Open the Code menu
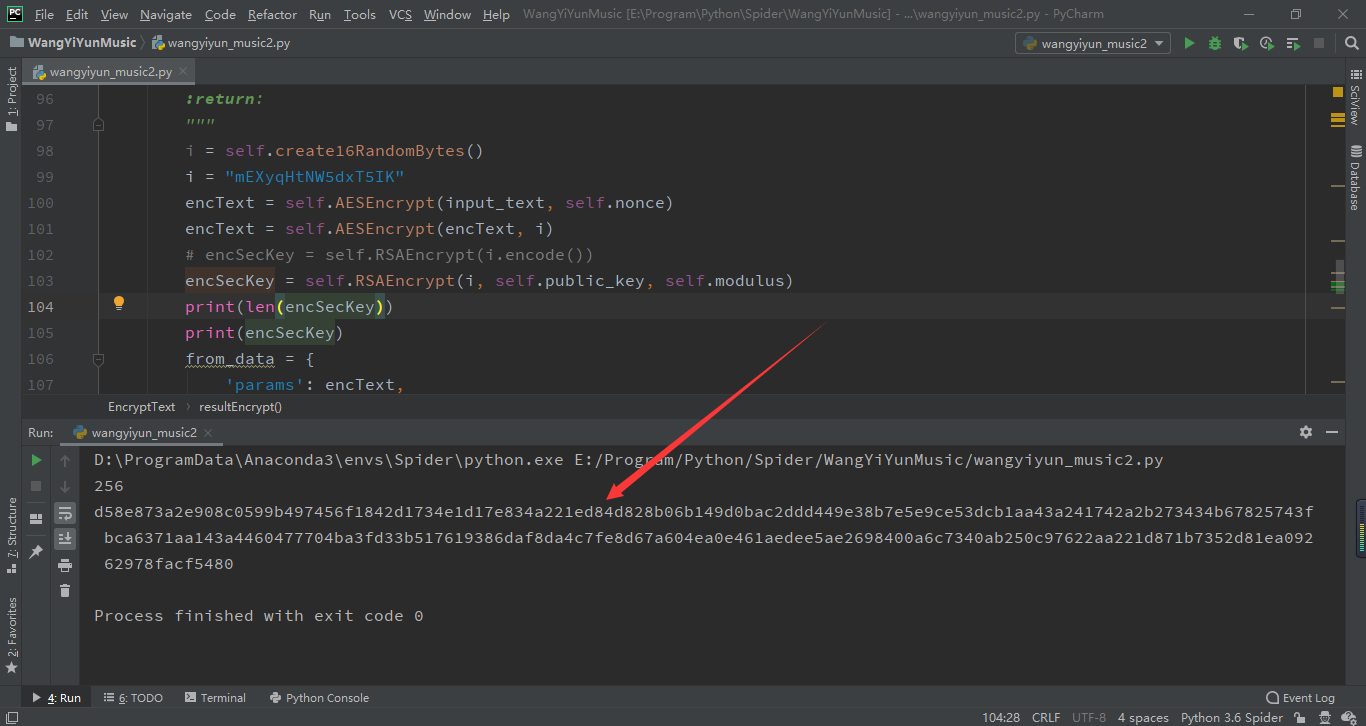The width and height of the screenshot is (1366, 726). [220, 14]
